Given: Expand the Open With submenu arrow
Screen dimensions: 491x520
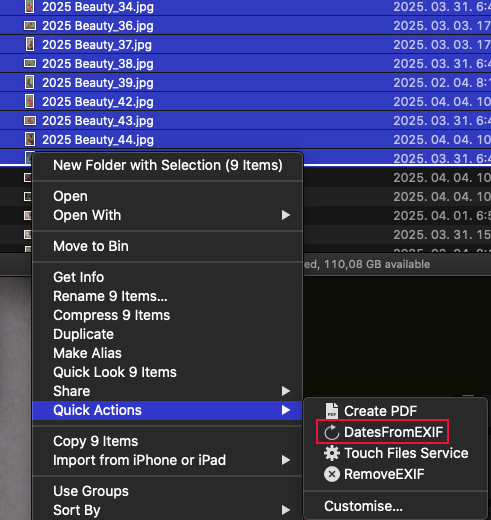Looking at the screenshot, I should 286,215.
